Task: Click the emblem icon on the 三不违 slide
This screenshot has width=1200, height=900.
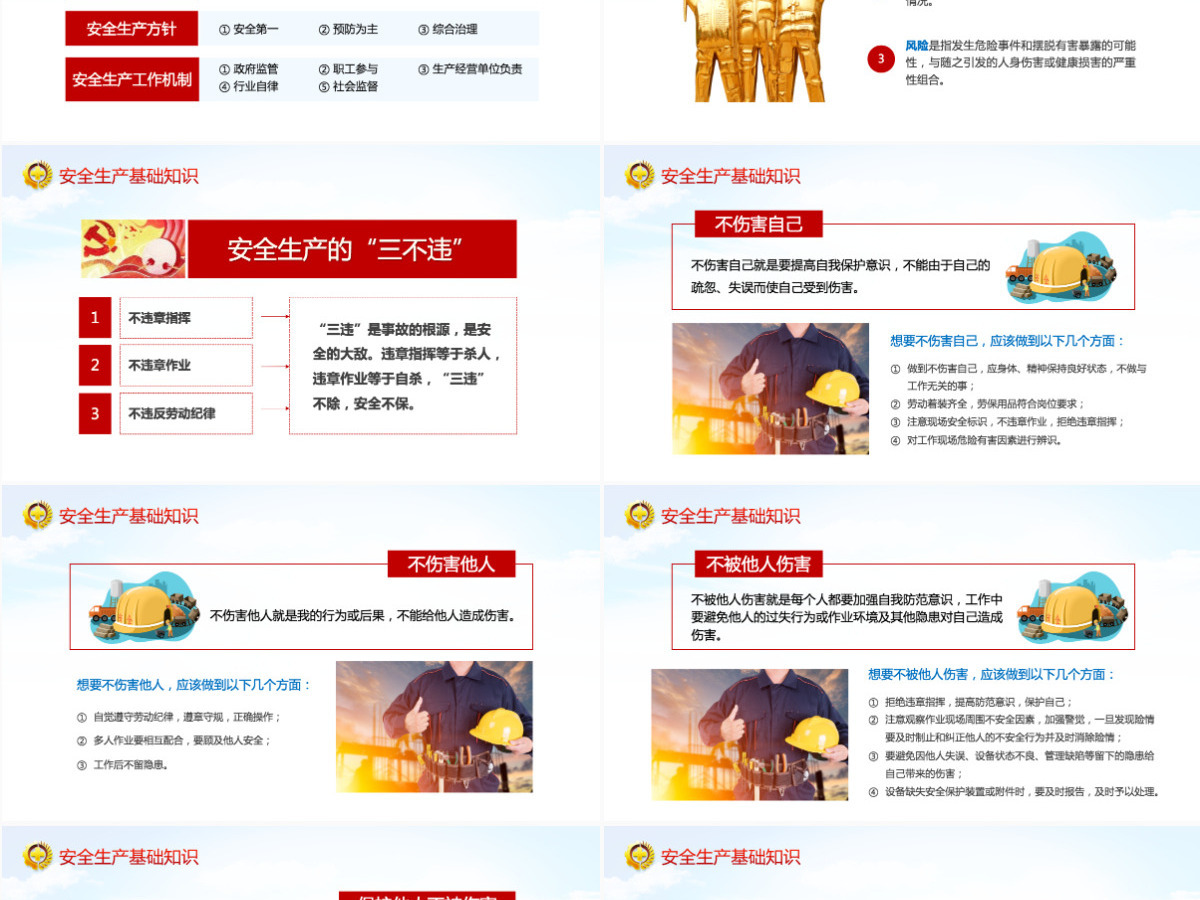Action: [x=38, y=175]
